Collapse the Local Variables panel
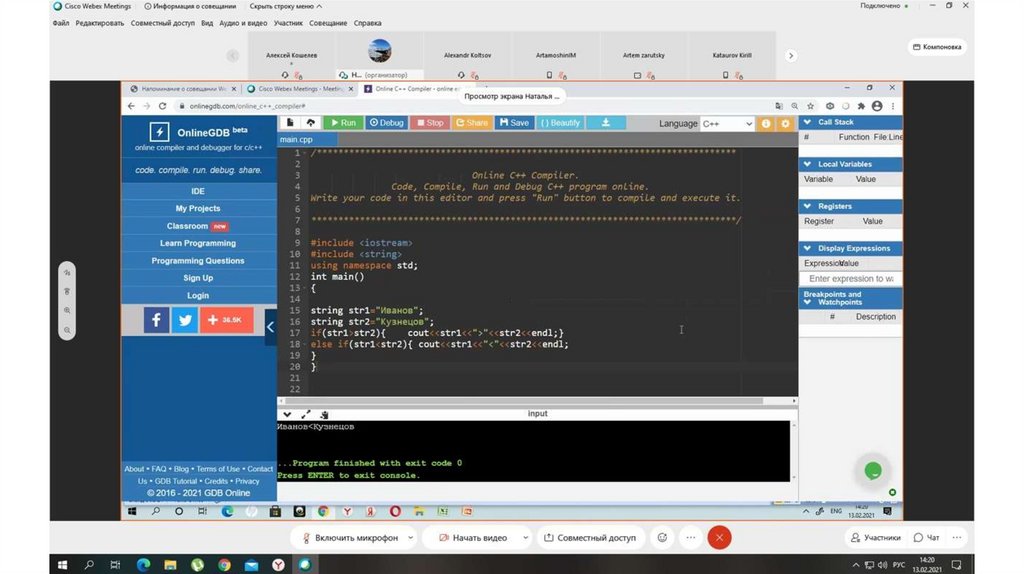1024x574 pixels. coord(808,164)
